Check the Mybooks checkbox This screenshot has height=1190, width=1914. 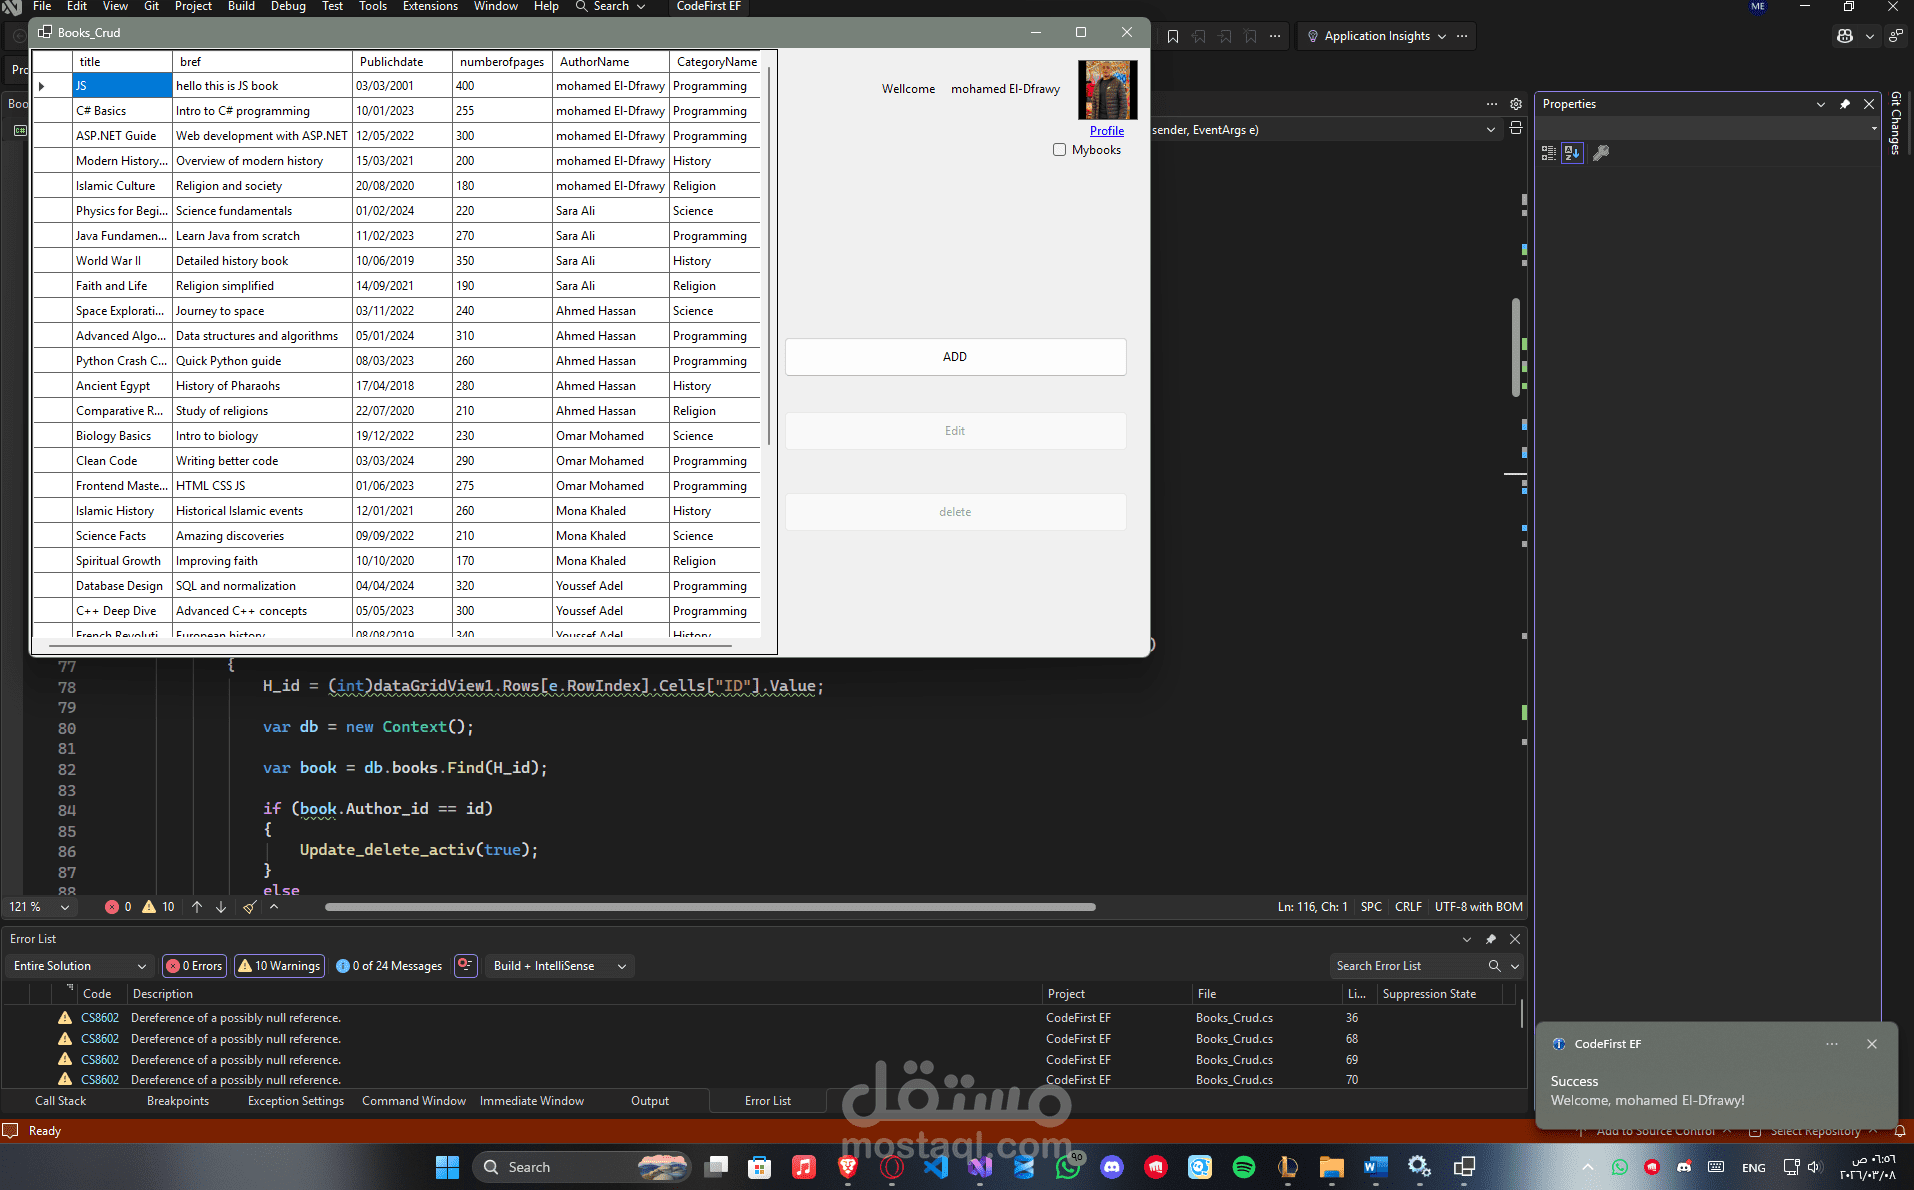click(1059, 149)
